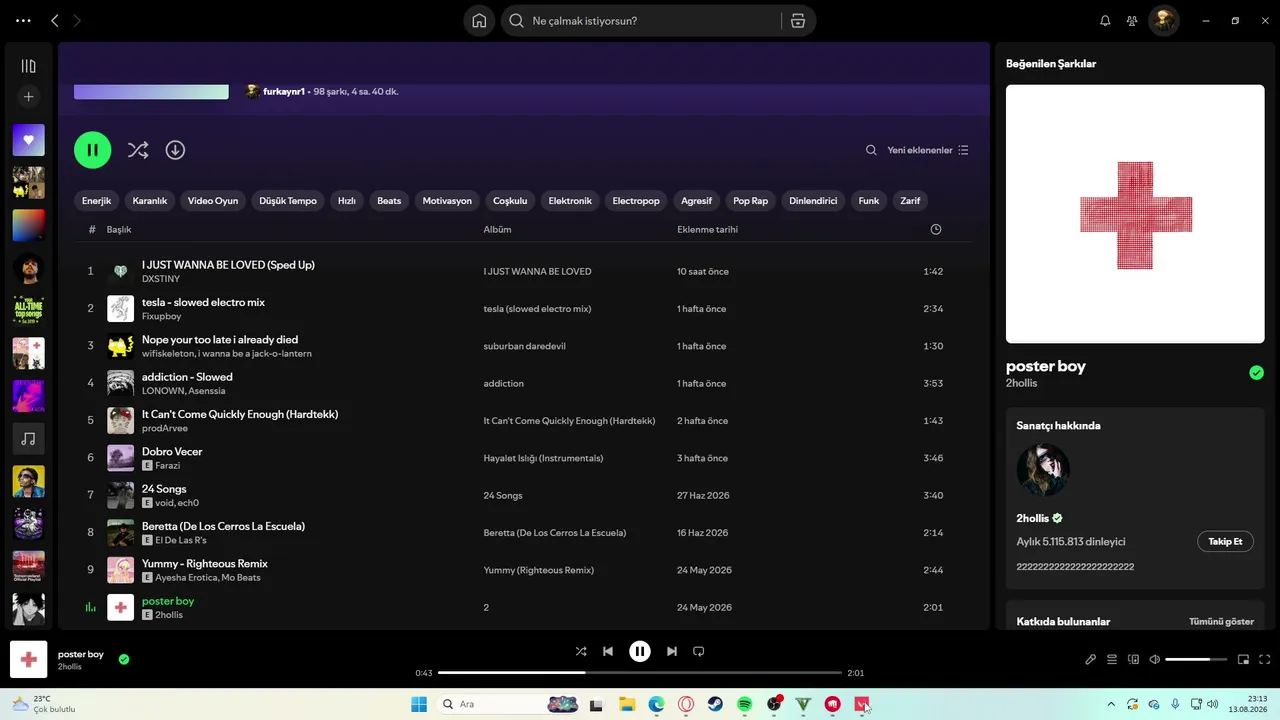
Task: Open Browse icon in search bar
Action: click(797, 21)
